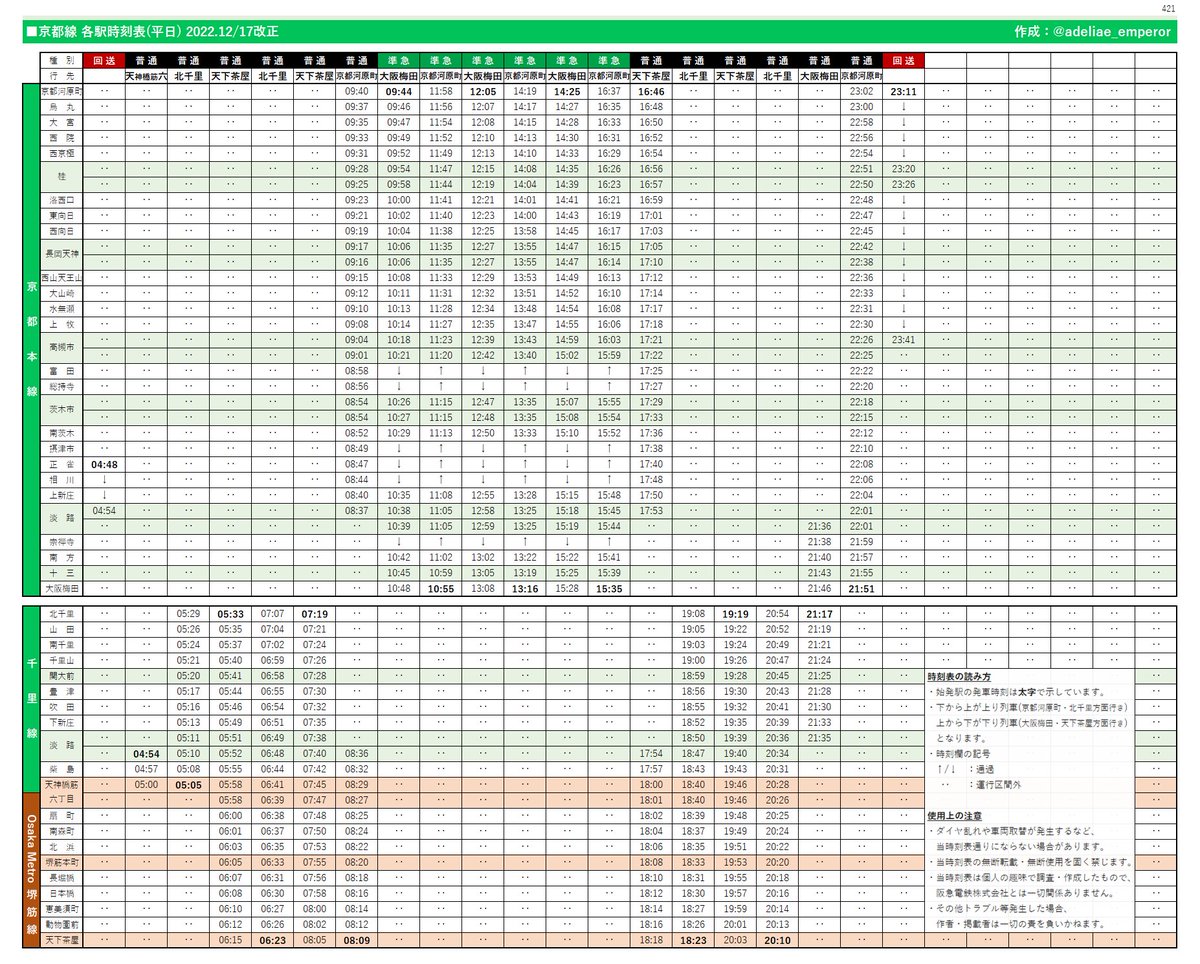Select the bold time 18:23
The height and width of the screenshot is (964, 1200).
(693, 940)
